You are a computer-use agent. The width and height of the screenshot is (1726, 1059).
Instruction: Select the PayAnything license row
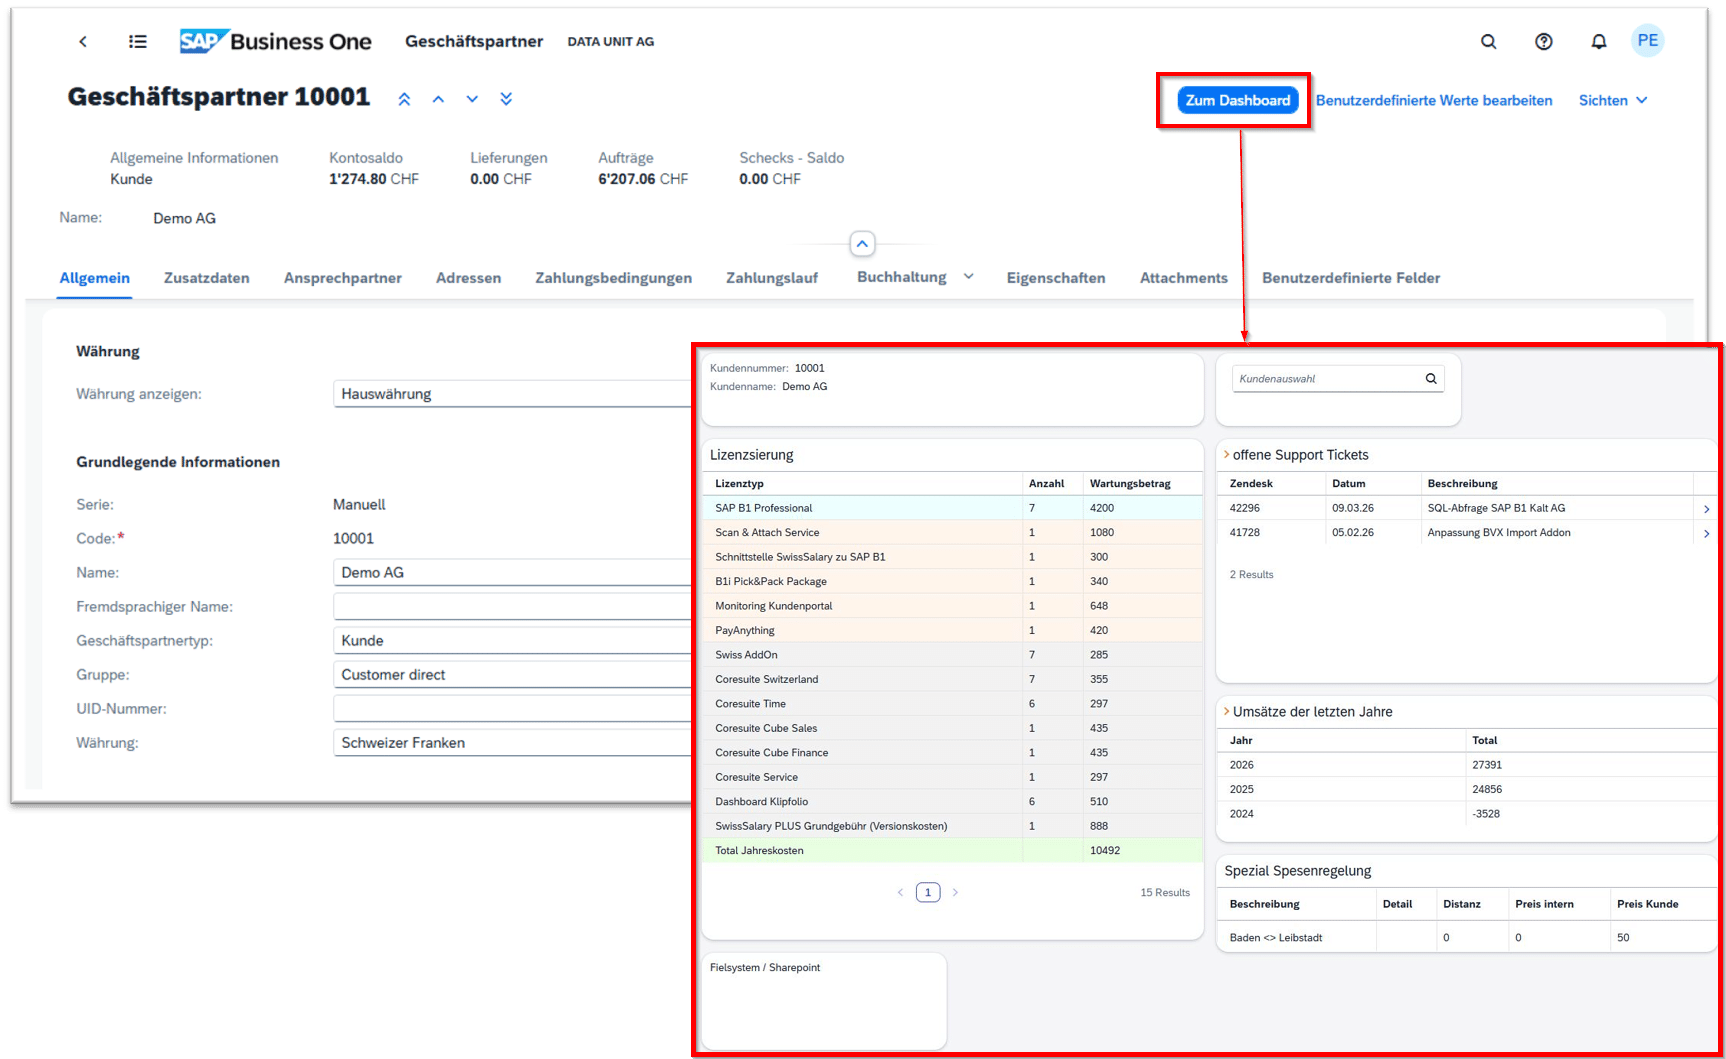953,631
